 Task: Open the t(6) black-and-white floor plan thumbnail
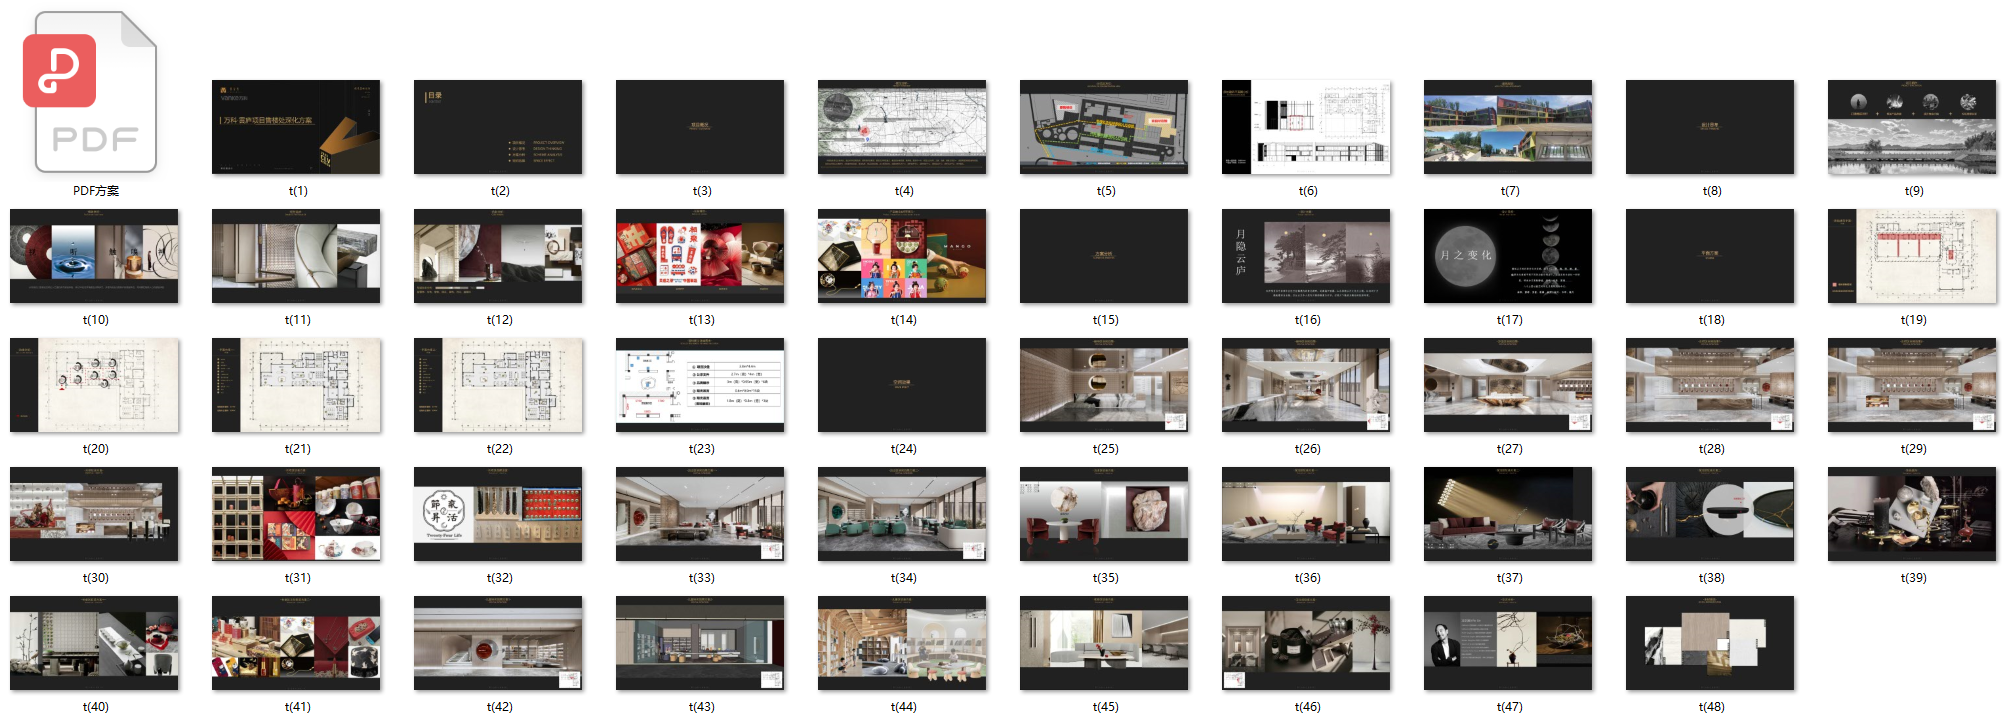pyautogui.click(x=1306, y=127)
